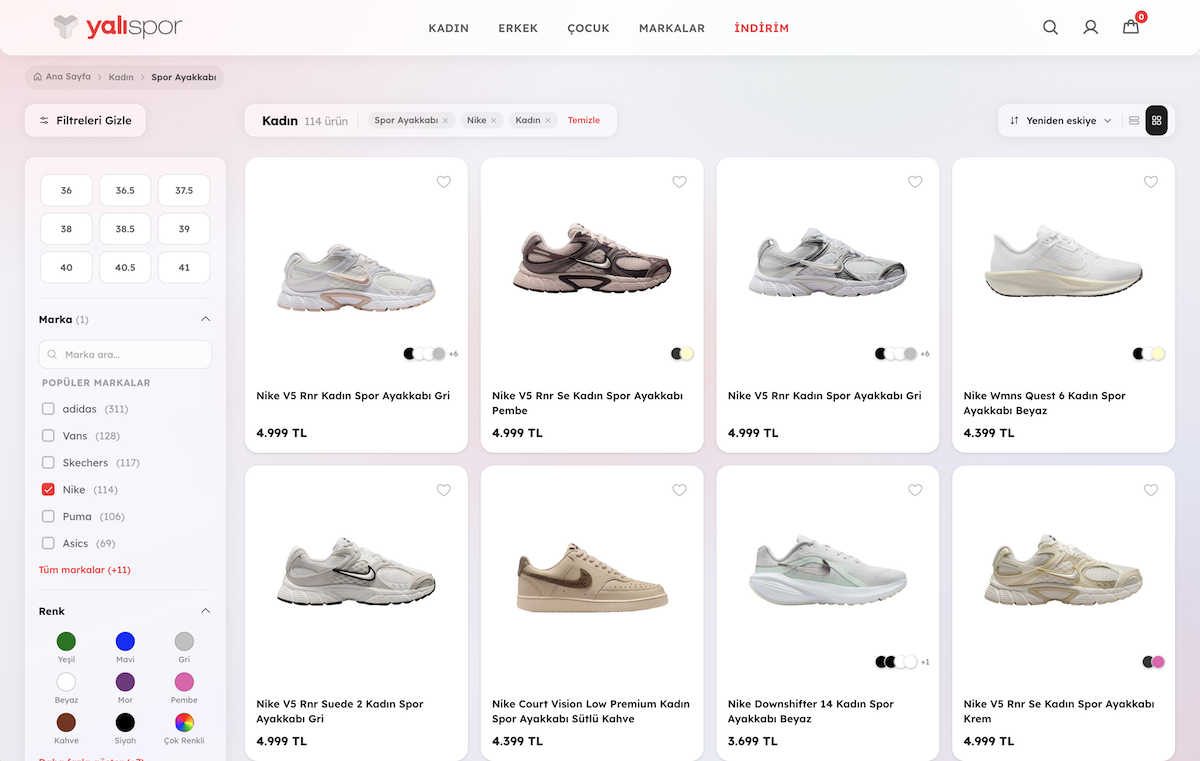This screenshot has height=761, width=1200.
Task: Select the Gri color swatch
Action: (x=184, y=641)
